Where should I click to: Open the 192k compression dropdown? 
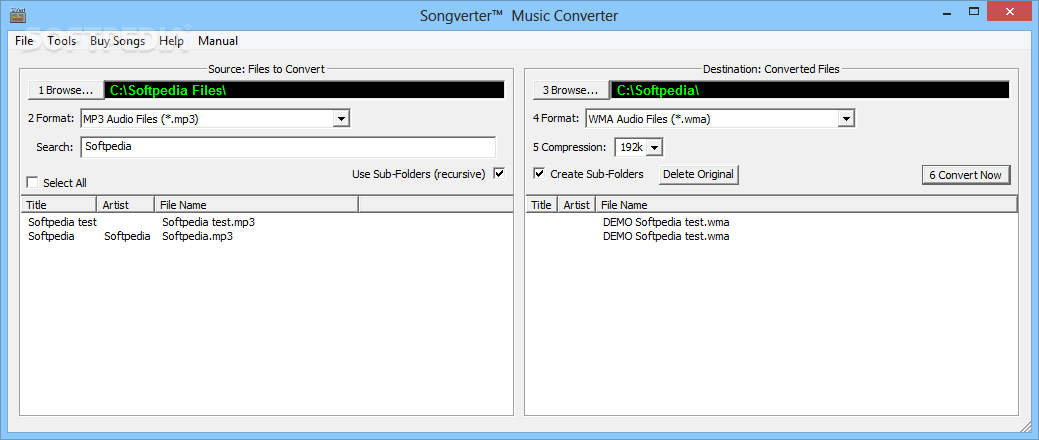coord(654,147)
